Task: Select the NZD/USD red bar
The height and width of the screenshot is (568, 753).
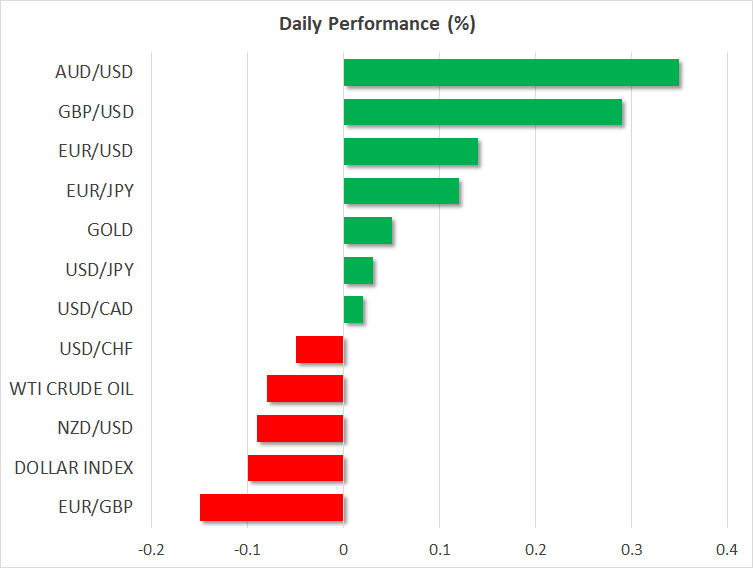Action: (300, 428)
